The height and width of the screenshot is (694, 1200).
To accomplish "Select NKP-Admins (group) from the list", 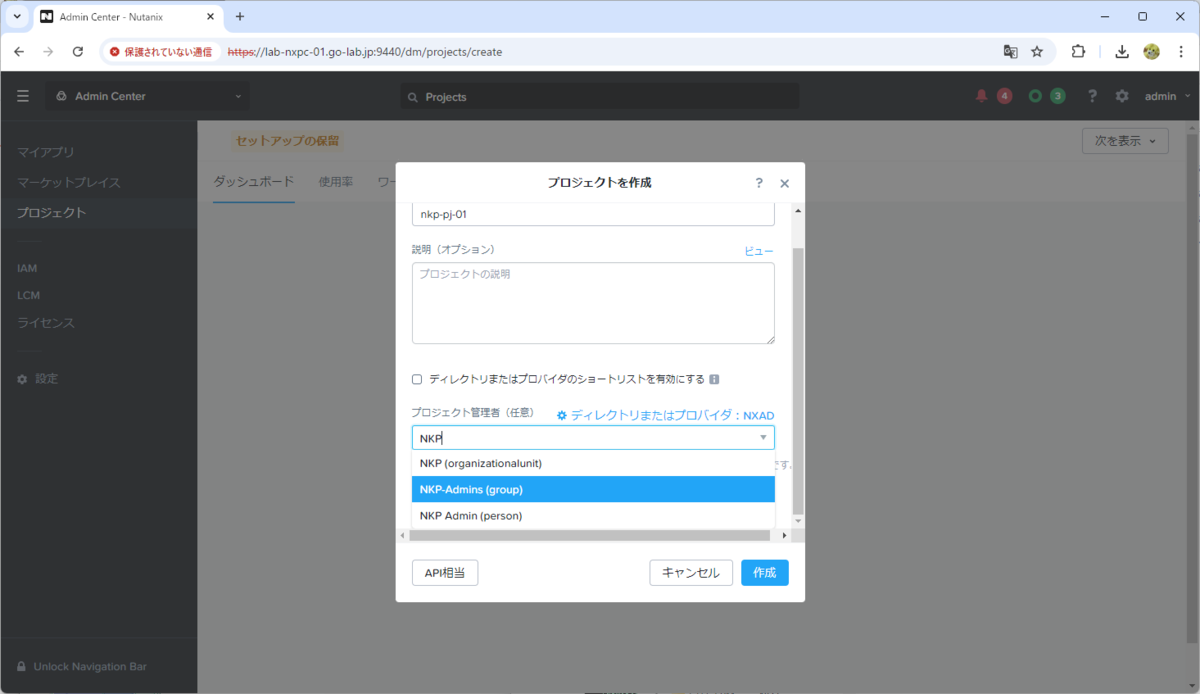I will point(593,490).
